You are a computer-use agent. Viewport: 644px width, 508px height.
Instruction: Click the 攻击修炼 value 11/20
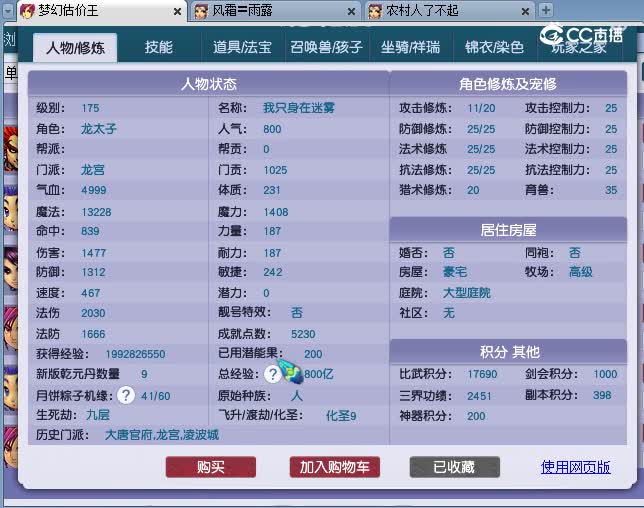481,108
